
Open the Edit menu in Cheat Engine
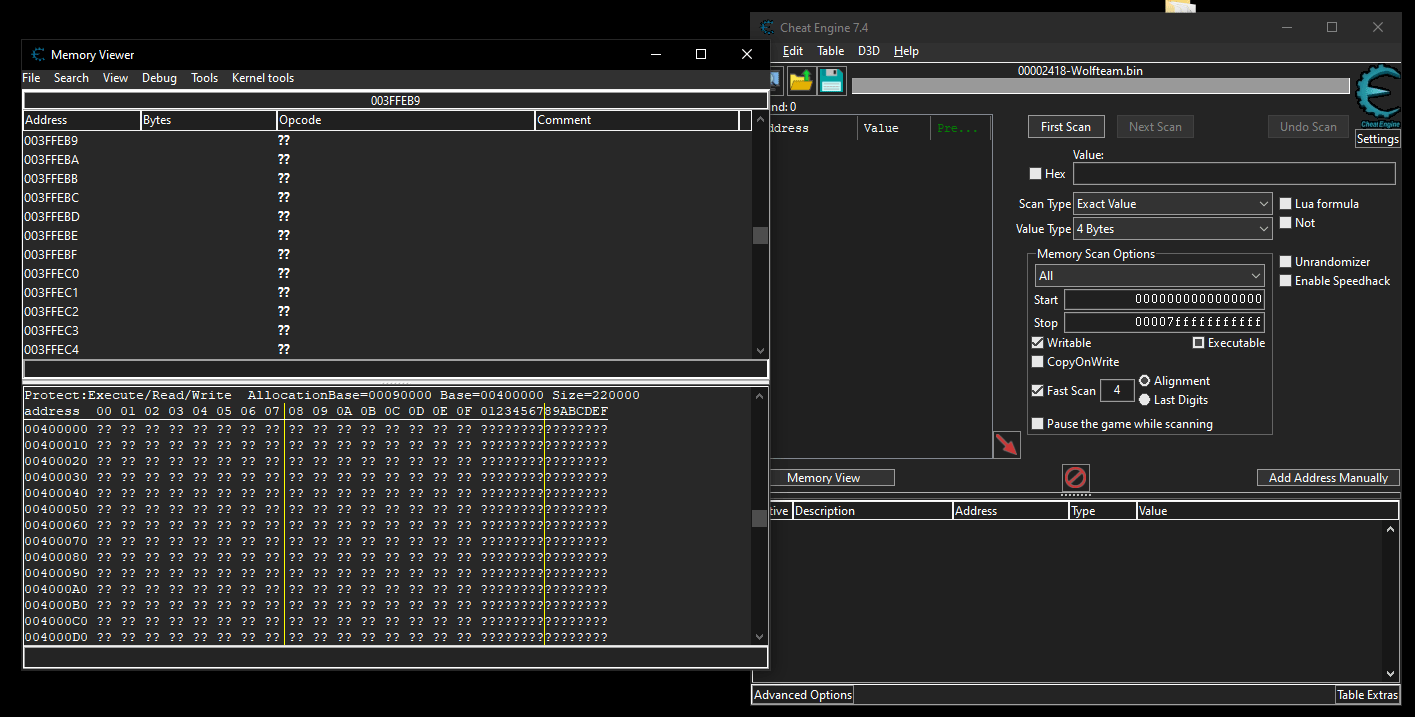tap(793, 51)
